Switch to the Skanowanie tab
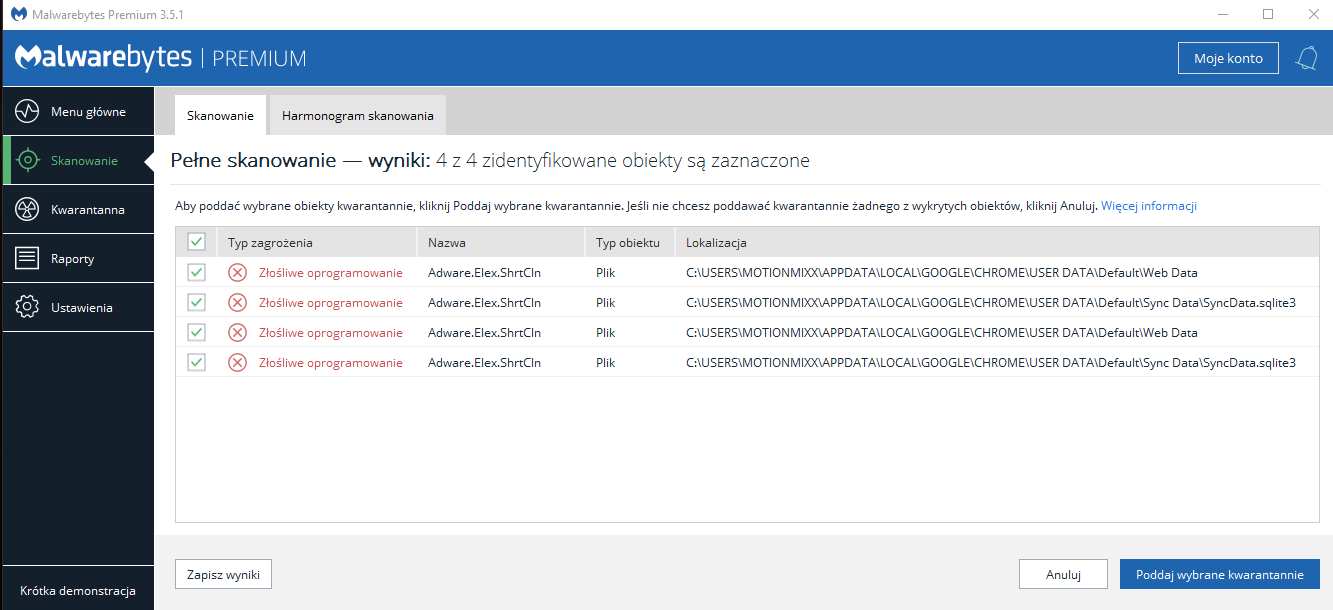This screenshot has height=610, width=1333. pos(220,115)
